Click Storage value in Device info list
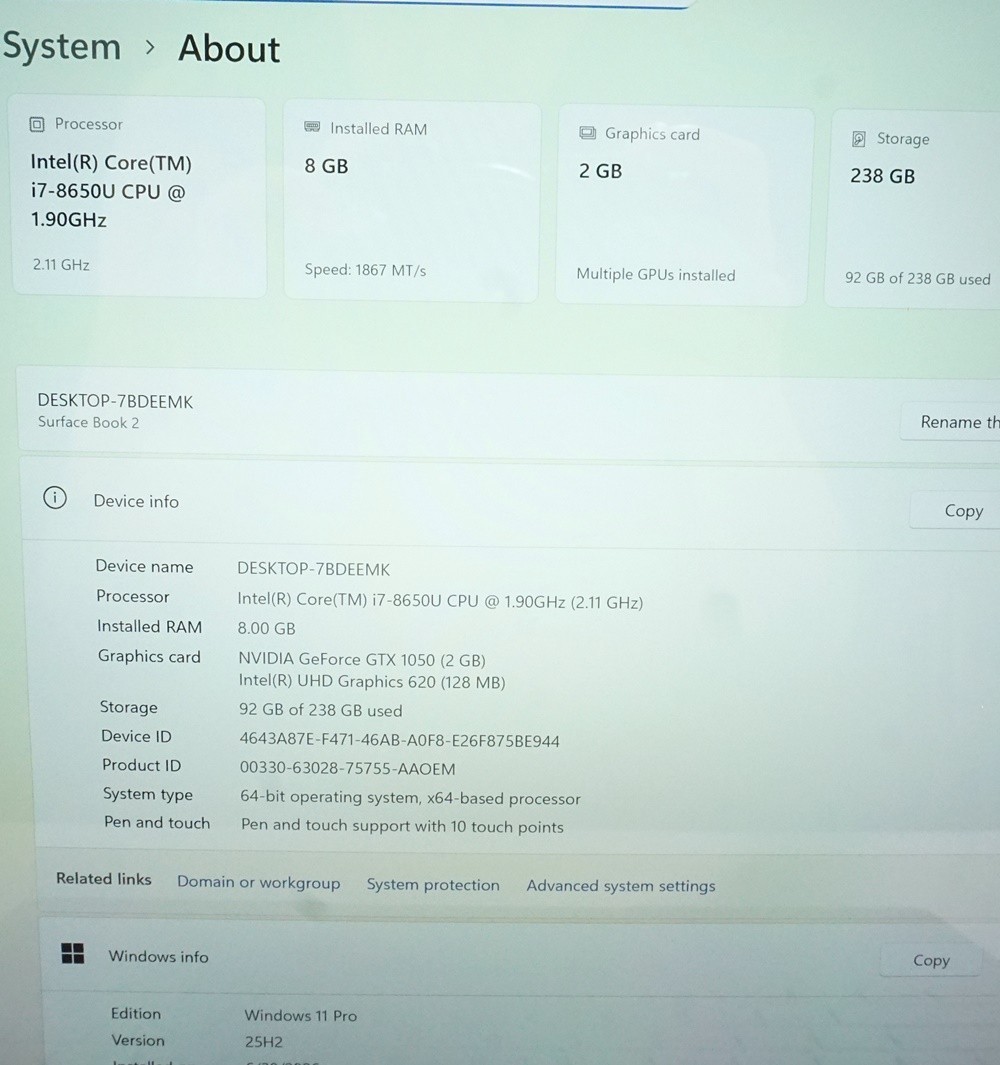Image resolution: width=1000 pixels, height=1065 pixels. pyautogui.click(x=320, y=710)
